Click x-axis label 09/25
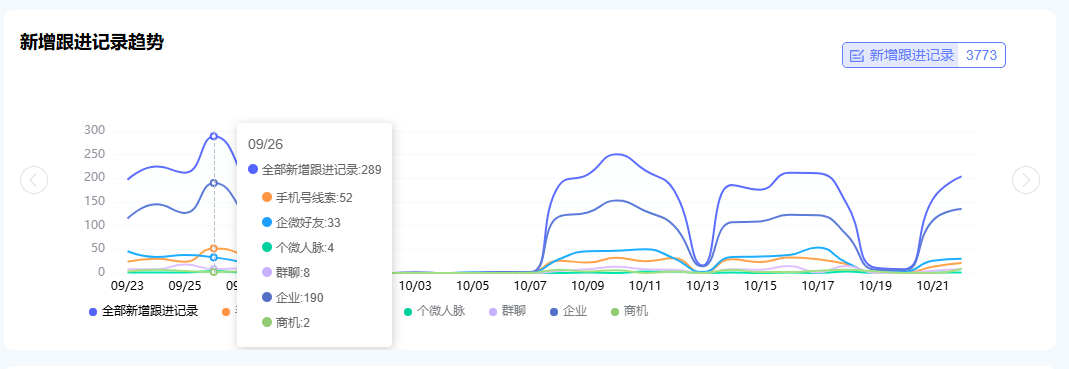This screenshot has height=369, width=1069. coord(185,286)
